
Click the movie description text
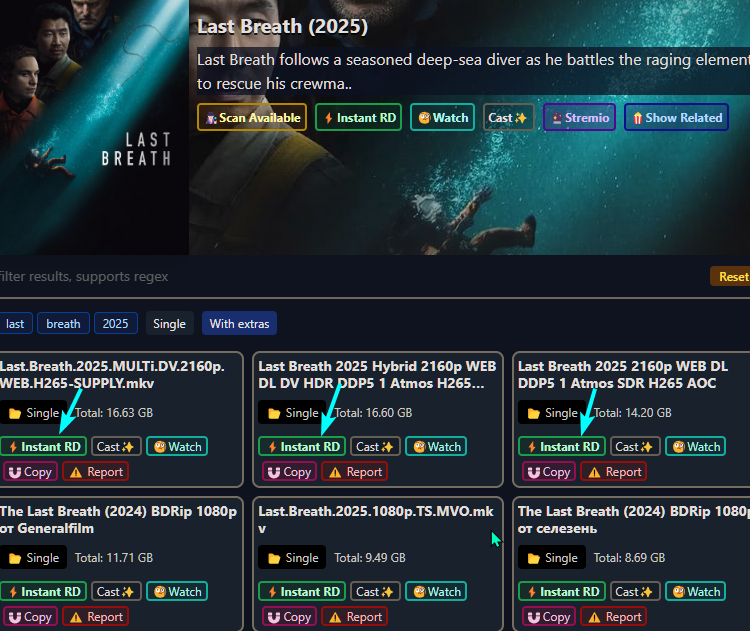[x=474, y=71]
